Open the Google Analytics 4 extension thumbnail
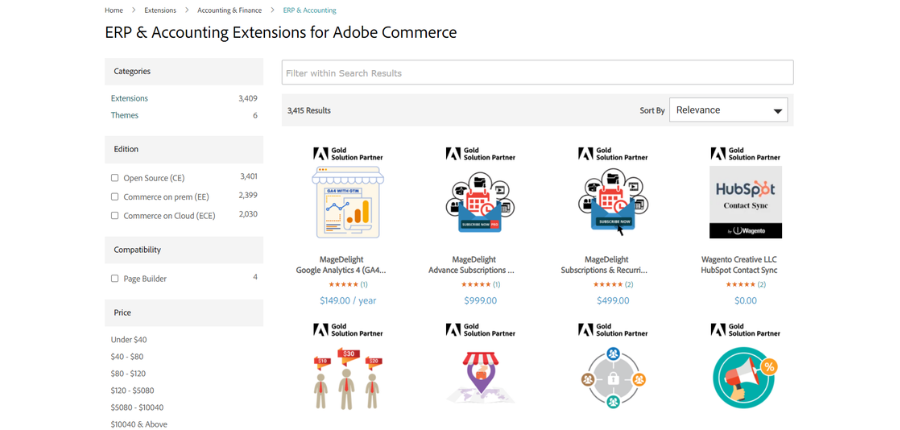900x430 pixels. [347, 202]
